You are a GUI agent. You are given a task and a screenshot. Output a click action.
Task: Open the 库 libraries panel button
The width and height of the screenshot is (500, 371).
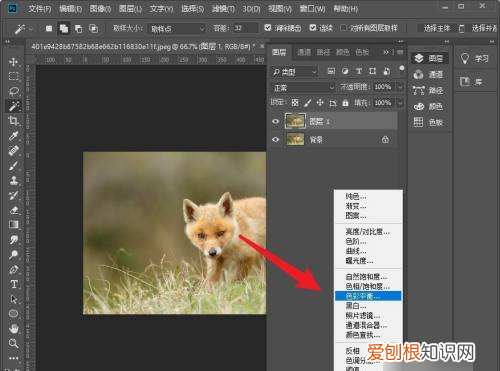471,82
